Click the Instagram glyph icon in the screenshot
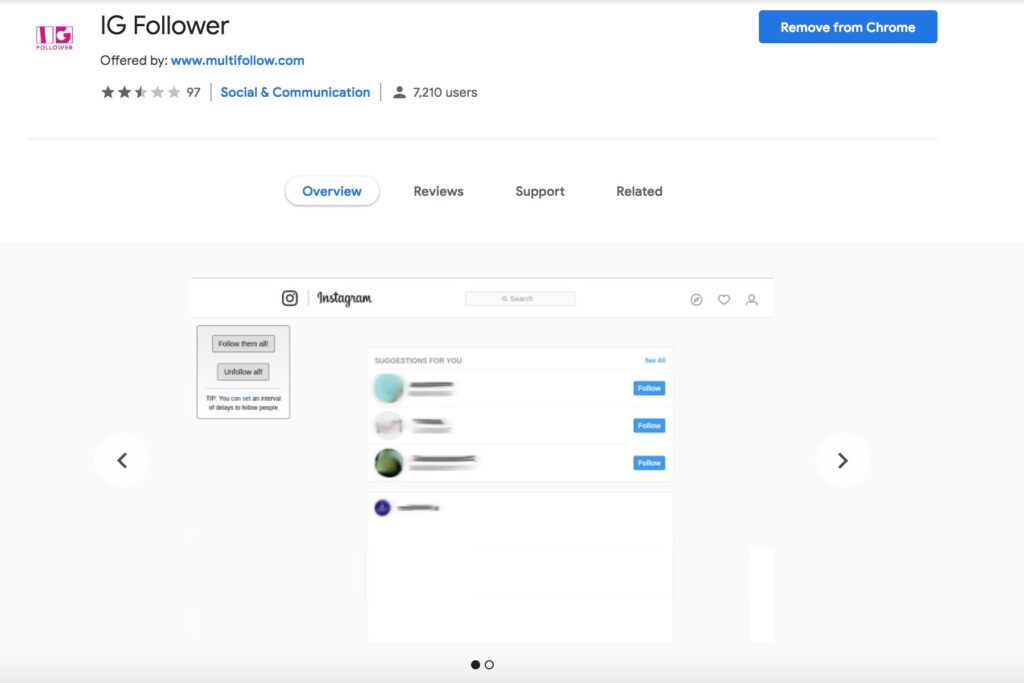1024x683 pixels. [x=289, y=297]
